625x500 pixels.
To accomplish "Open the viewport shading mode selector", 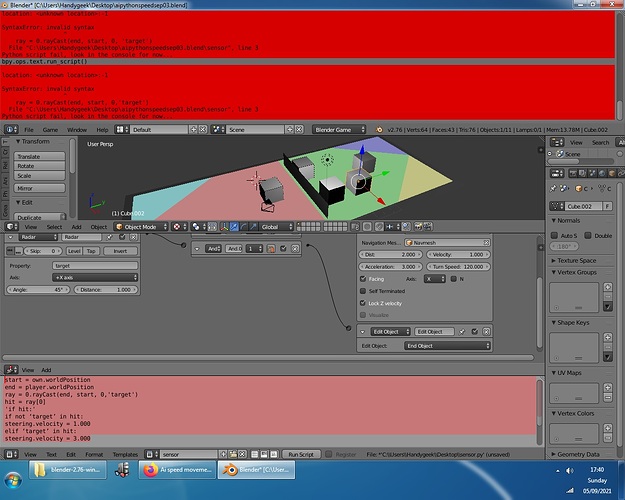I will [179, 227].
